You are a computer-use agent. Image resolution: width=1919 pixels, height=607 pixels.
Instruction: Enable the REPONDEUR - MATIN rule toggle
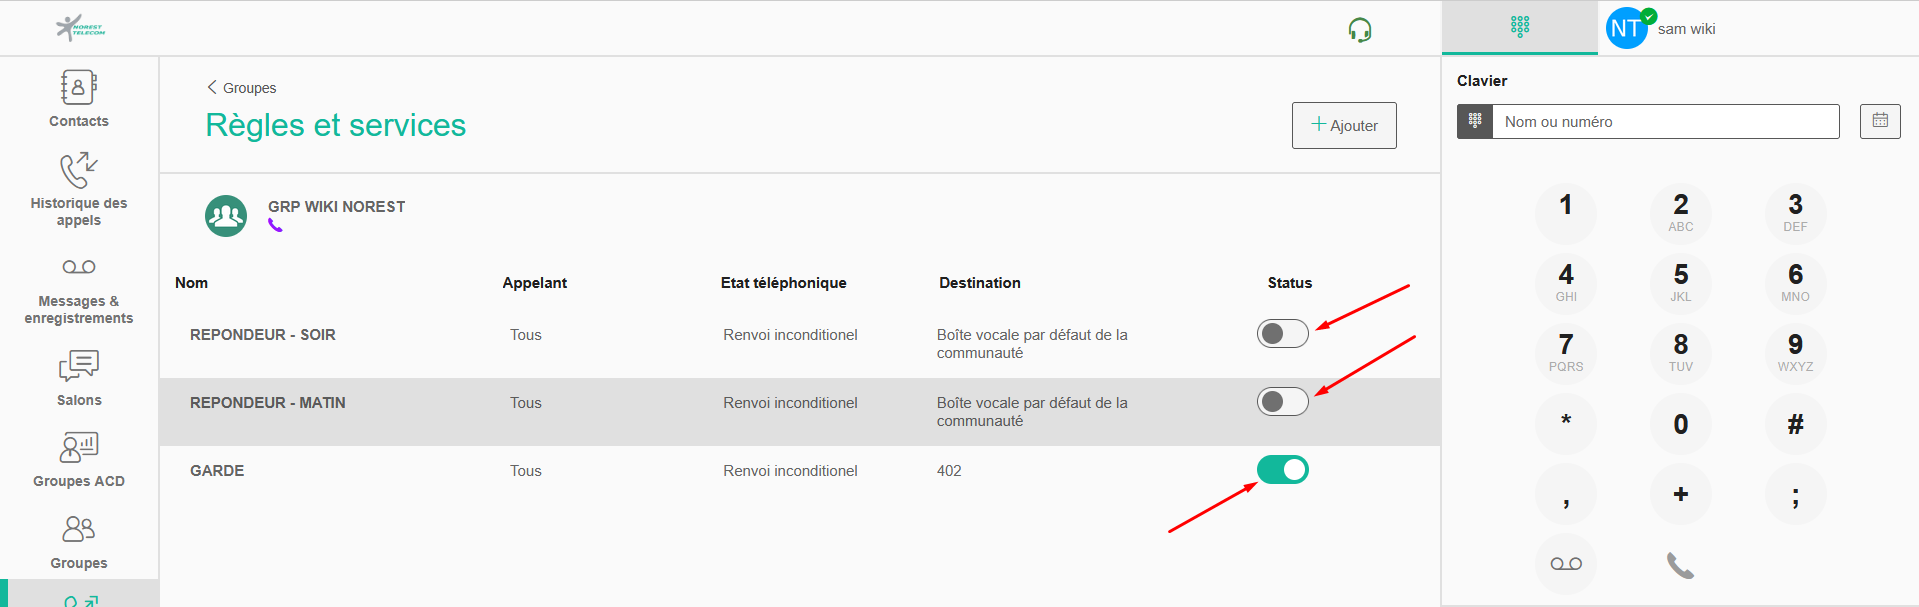coord(1283,402)
